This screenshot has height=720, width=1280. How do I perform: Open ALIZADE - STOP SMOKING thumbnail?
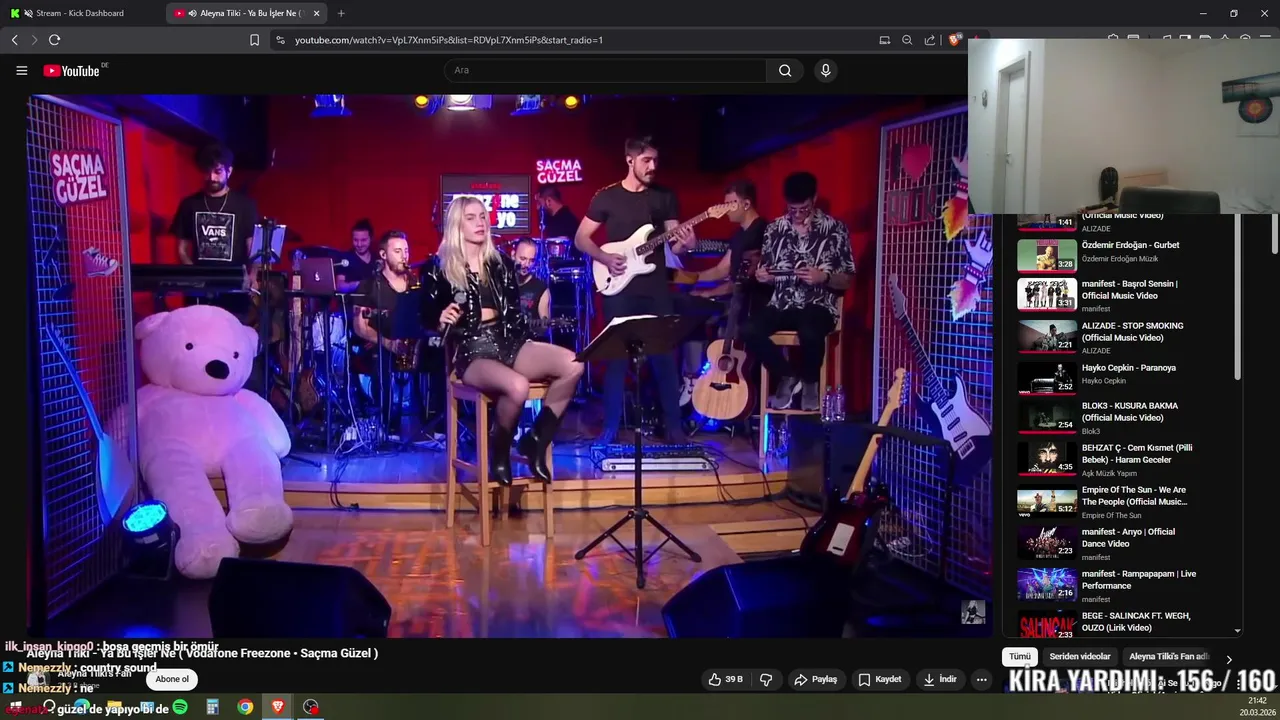[1047, 336]
